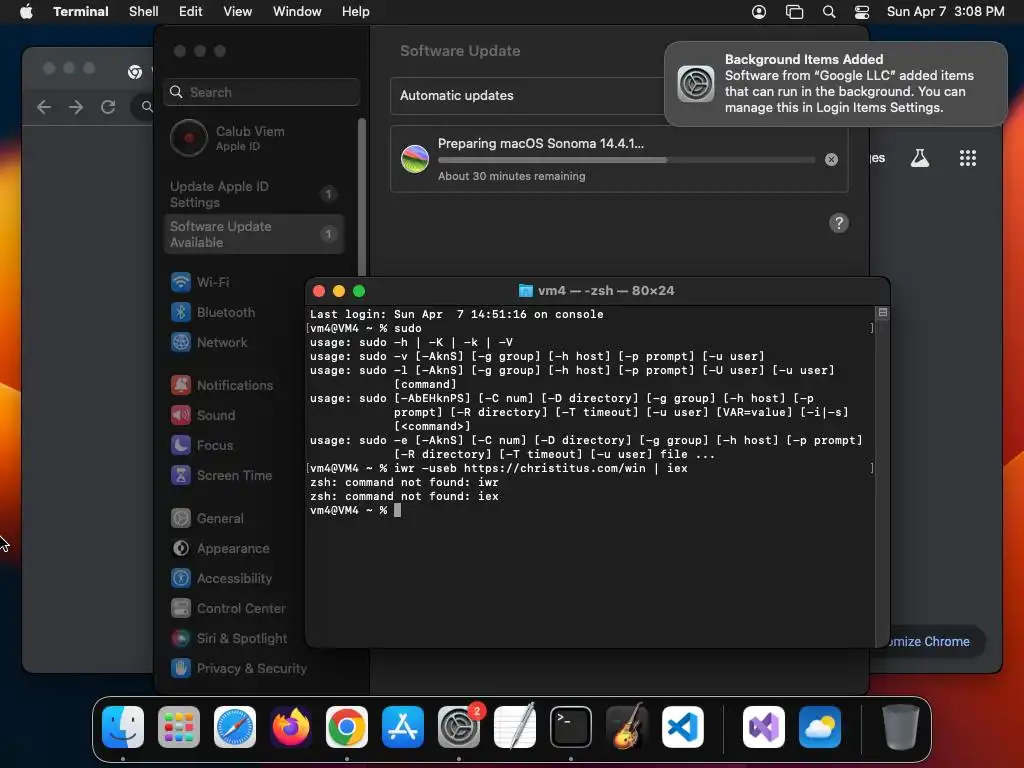This screenshot has height=768, width=1024.
Task: Open the Shell menu
Action: coord(144,12)
